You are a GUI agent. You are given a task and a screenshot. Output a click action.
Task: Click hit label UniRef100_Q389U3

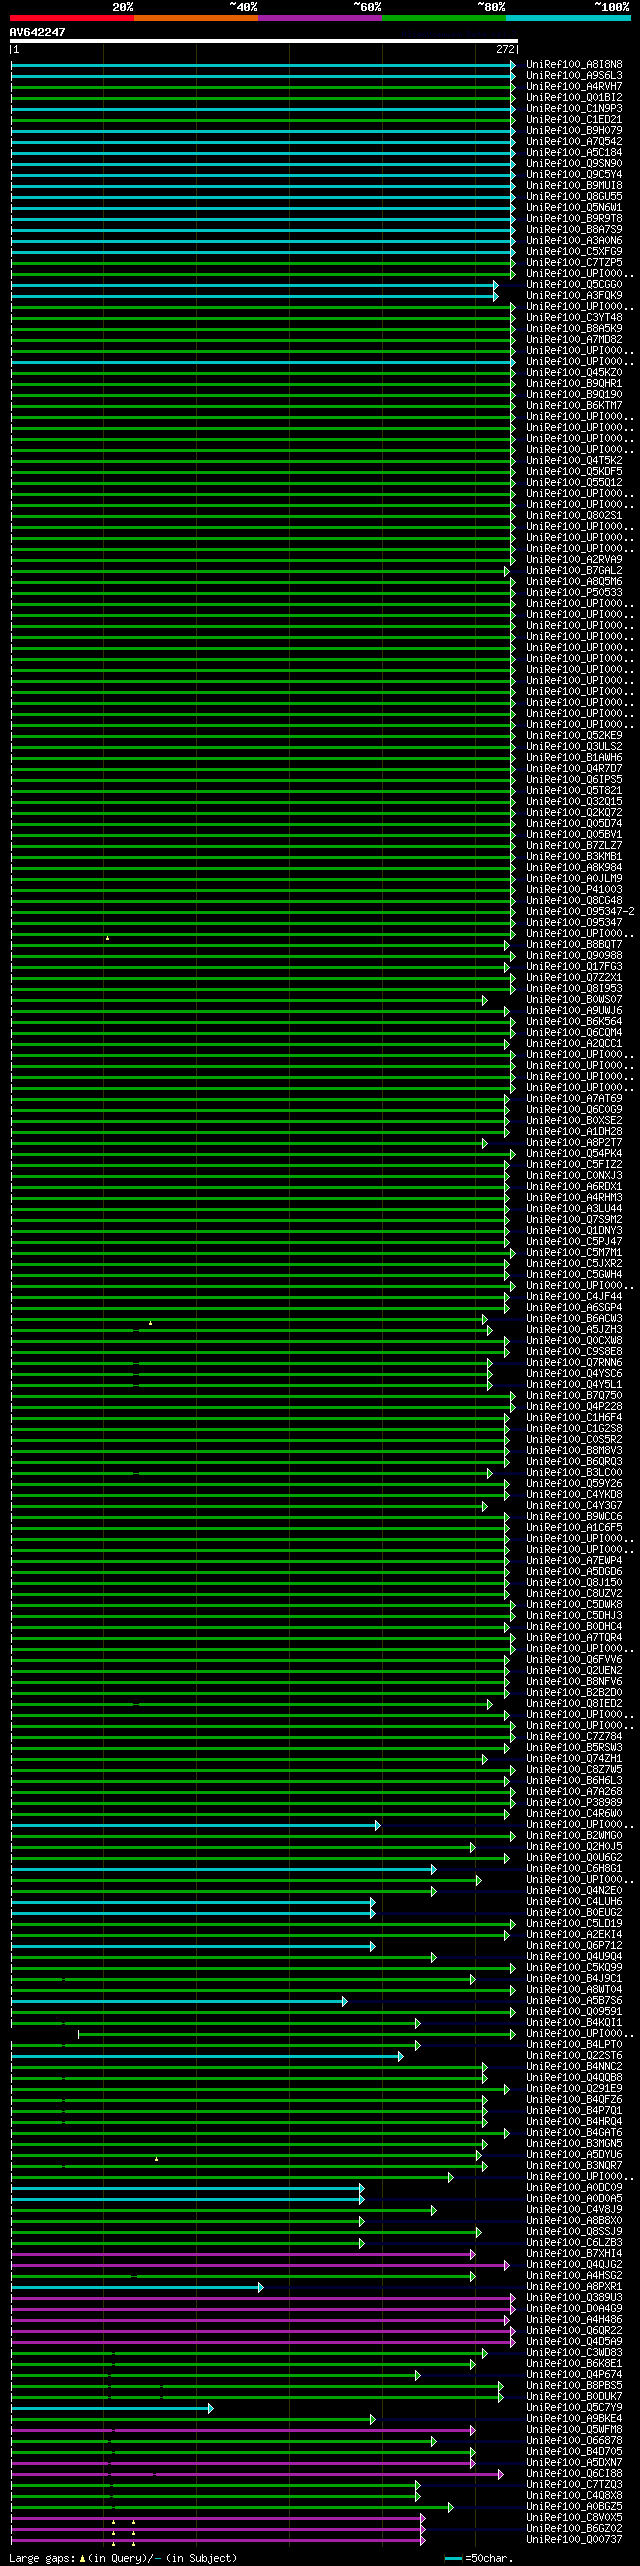tap(574, 2298)
